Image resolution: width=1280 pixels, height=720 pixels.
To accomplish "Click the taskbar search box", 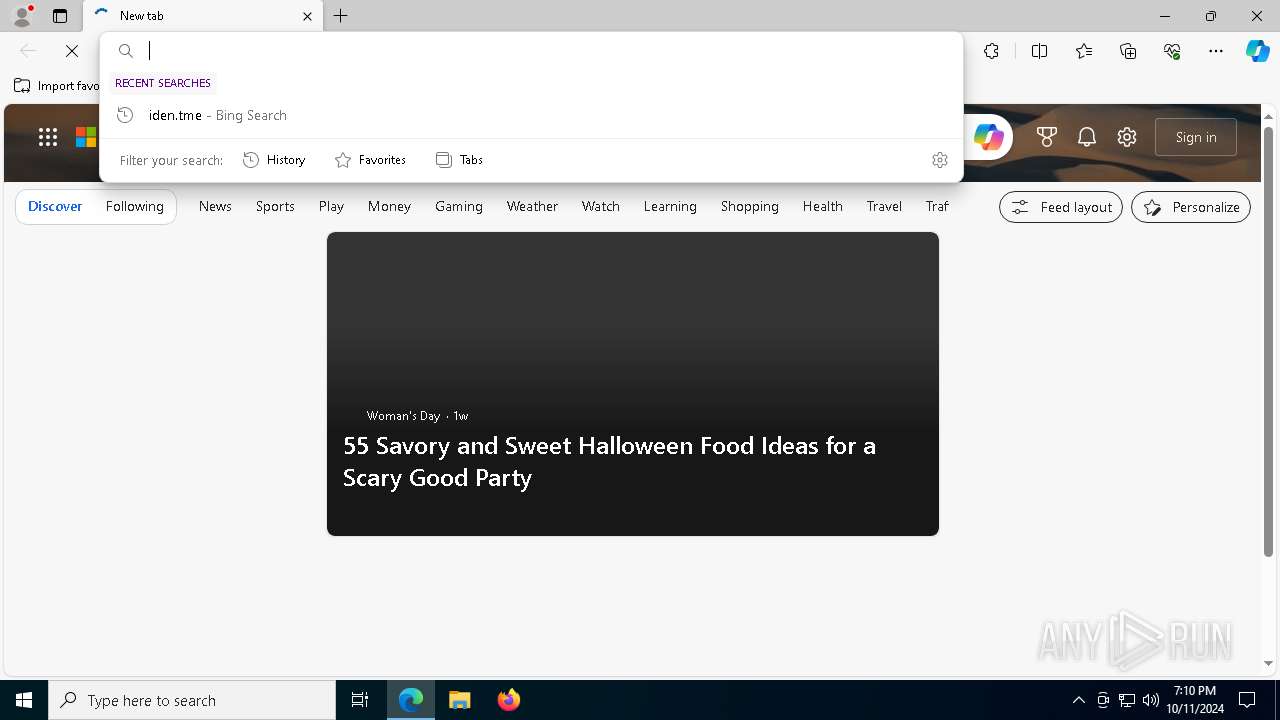I will (192, 700).
